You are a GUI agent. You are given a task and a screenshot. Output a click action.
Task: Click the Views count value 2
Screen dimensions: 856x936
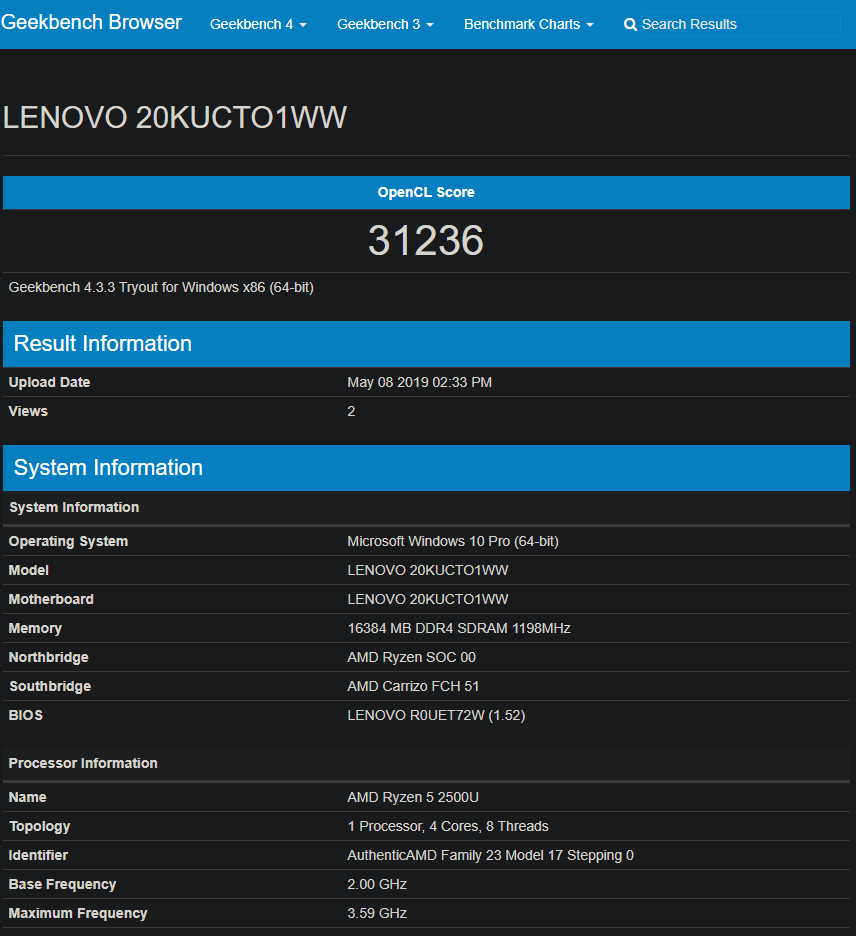point(351,411)
